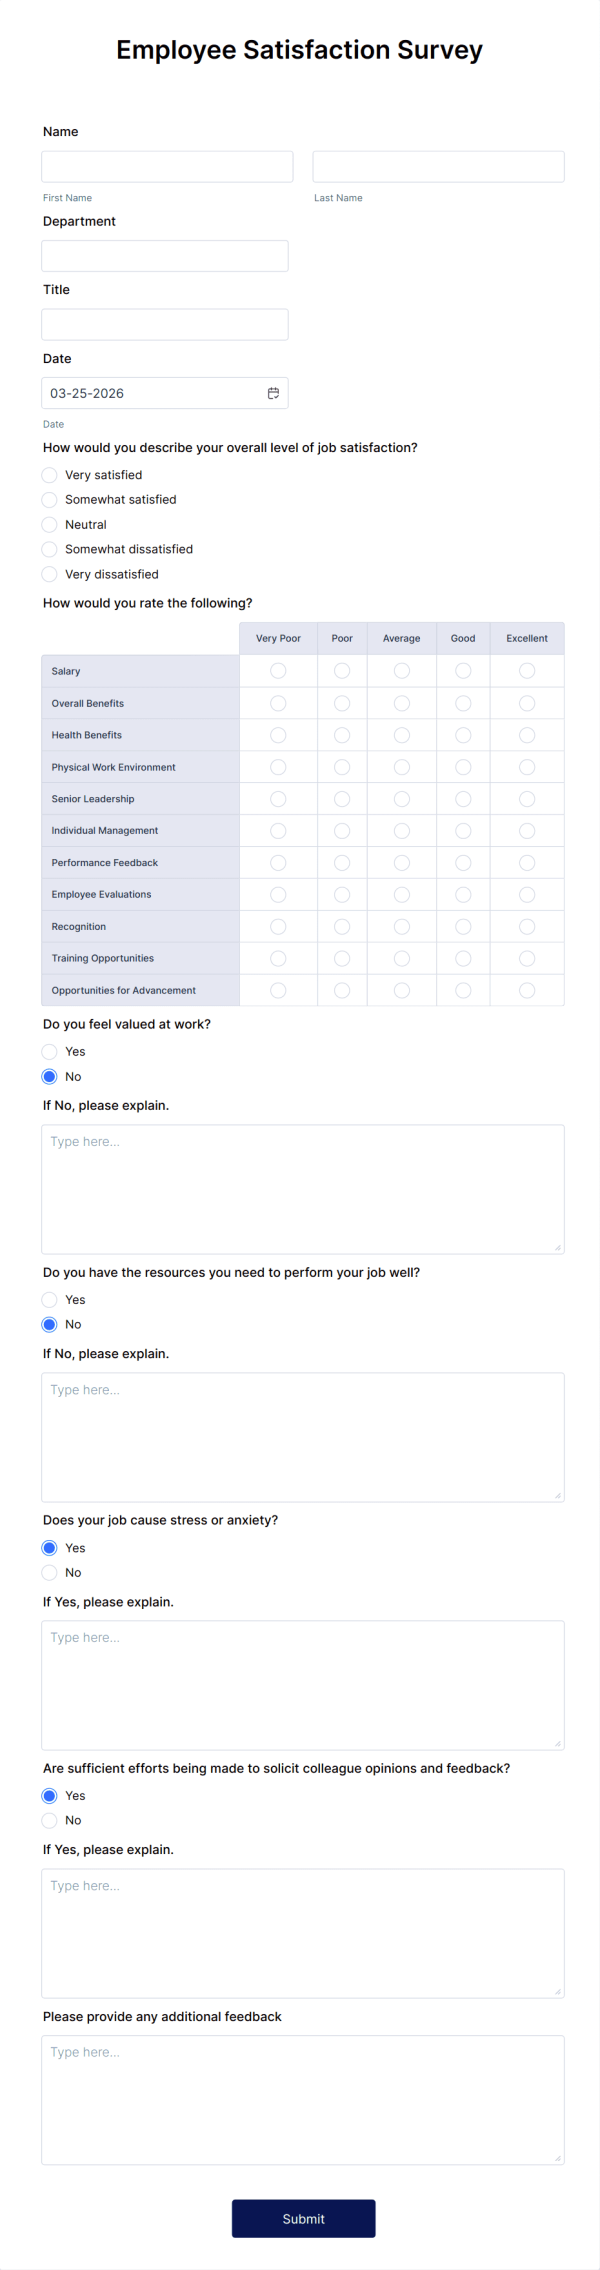
Task: Rate Training Opportunities as Poor
Action: point(341,958)
